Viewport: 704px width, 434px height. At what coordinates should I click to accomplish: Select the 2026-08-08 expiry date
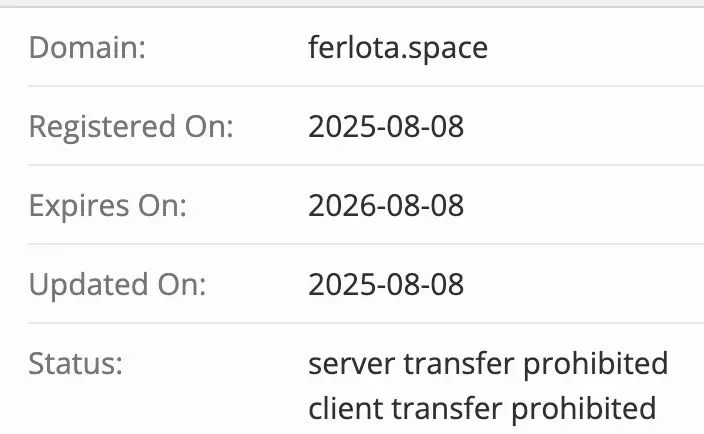click(x=386, y=206)
